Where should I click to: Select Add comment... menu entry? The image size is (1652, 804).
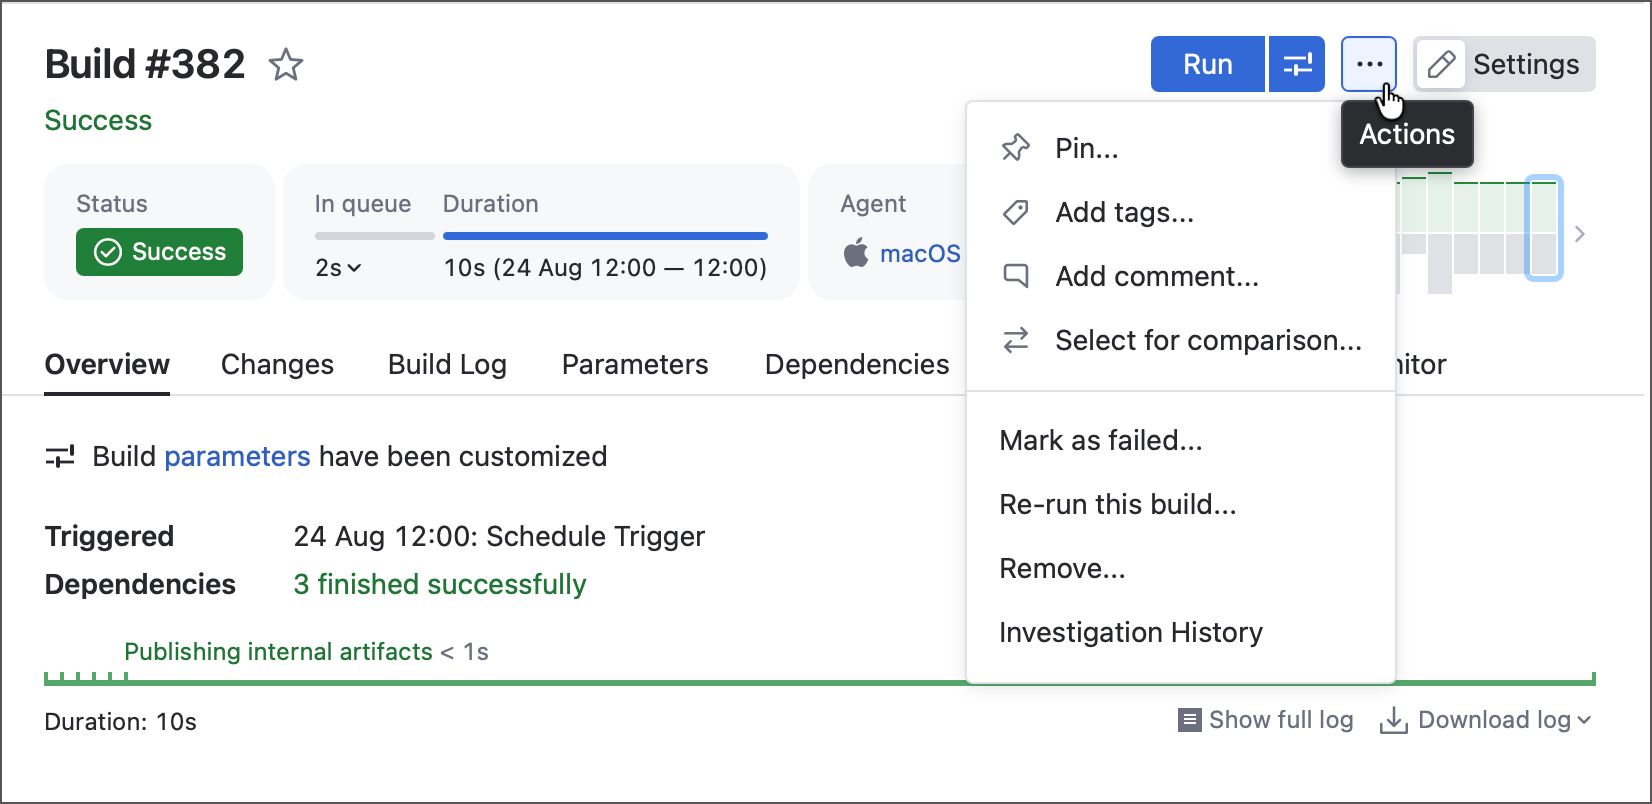[1181, 276]
